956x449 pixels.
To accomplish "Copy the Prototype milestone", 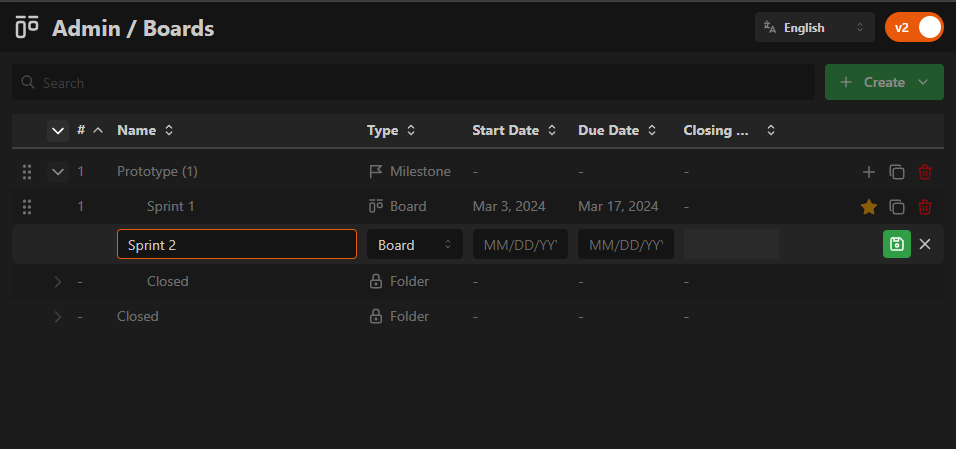I will pyautogui.click(x=897, y=172).
